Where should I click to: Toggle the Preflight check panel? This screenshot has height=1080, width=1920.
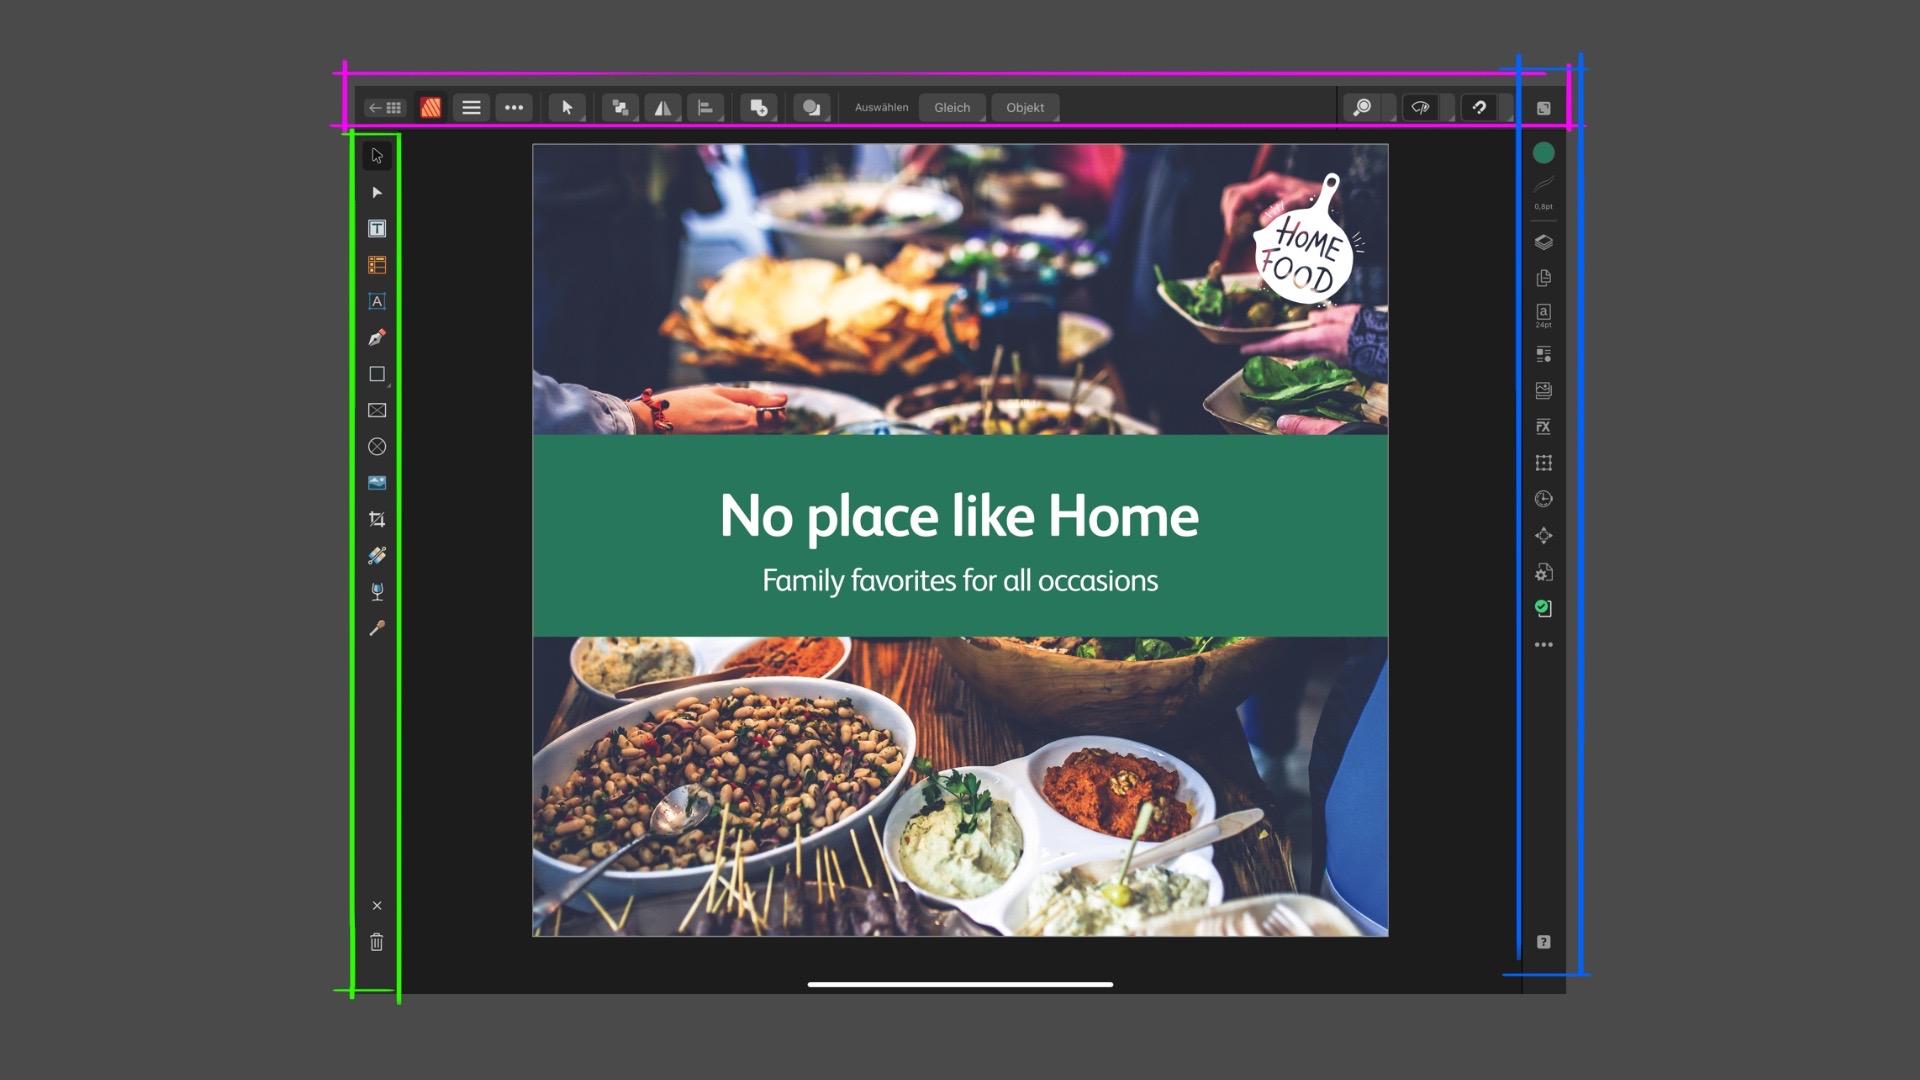click(x=1544, y=608)
